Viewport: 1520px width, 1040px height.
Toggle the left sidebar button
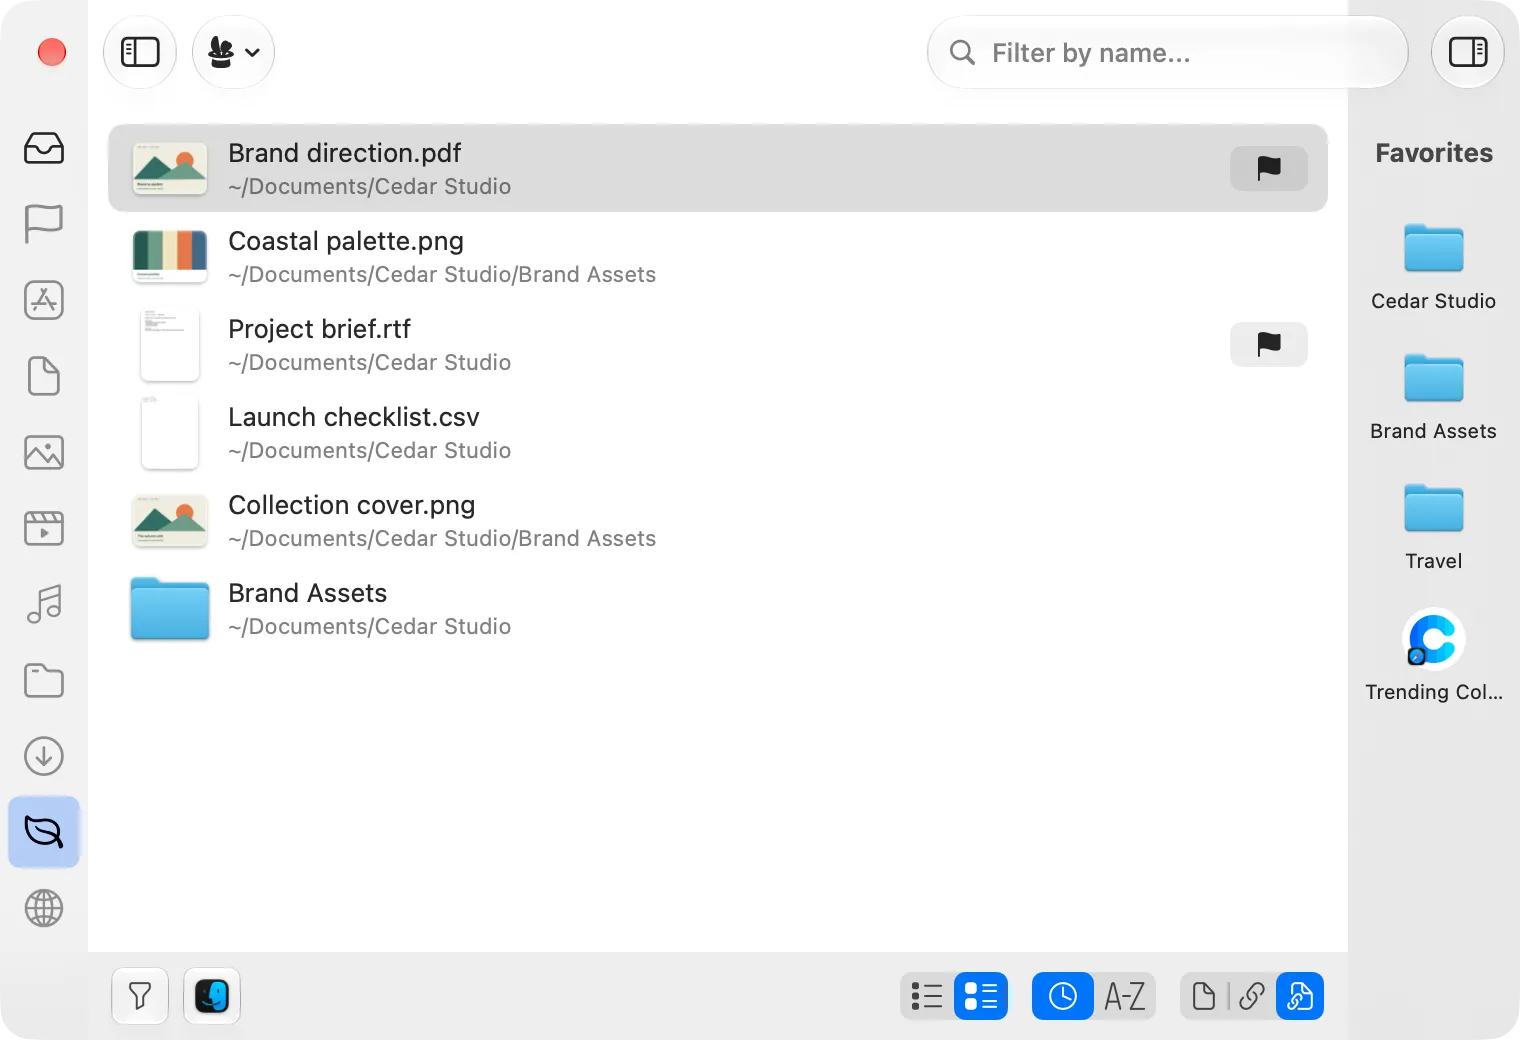pos(140,52)
